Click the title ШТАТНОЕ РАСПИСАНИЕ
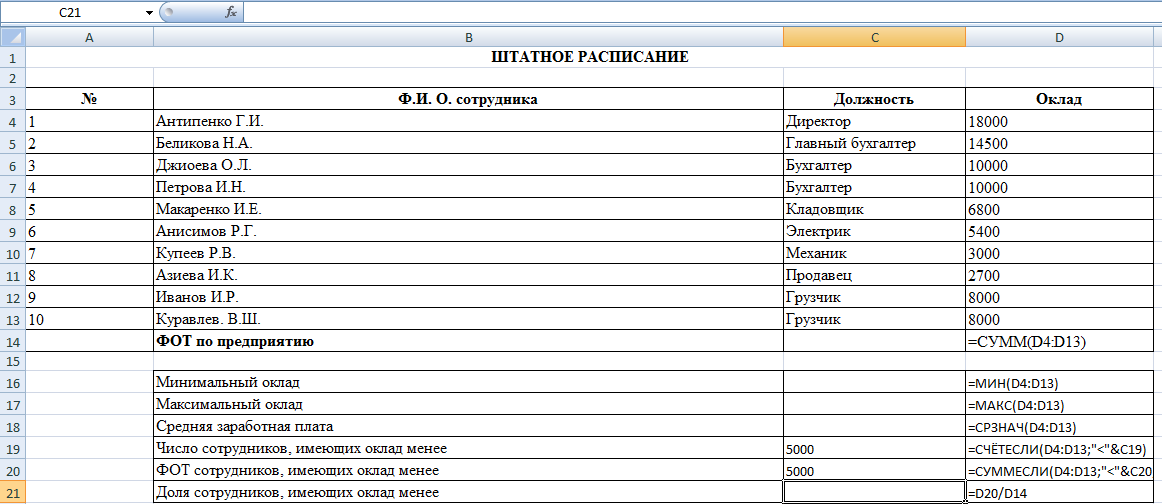 click(590, 57)
